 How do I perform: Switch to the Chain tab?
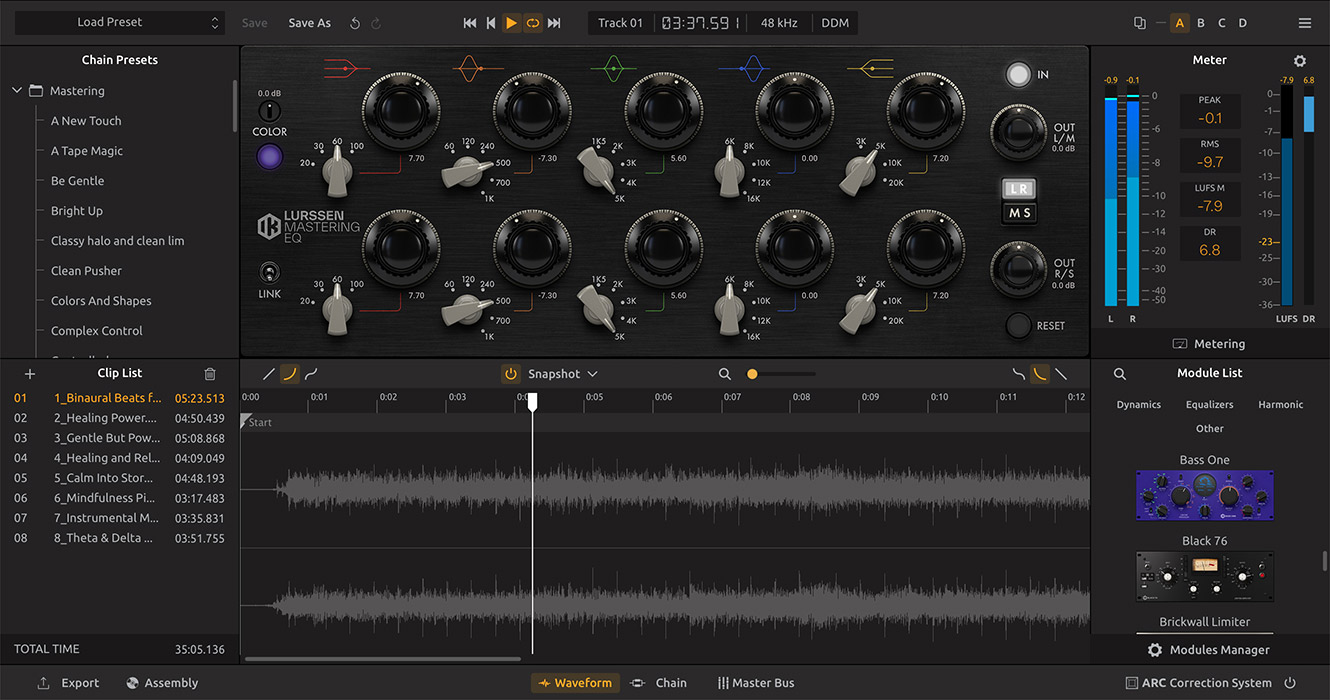coord(658,682)
